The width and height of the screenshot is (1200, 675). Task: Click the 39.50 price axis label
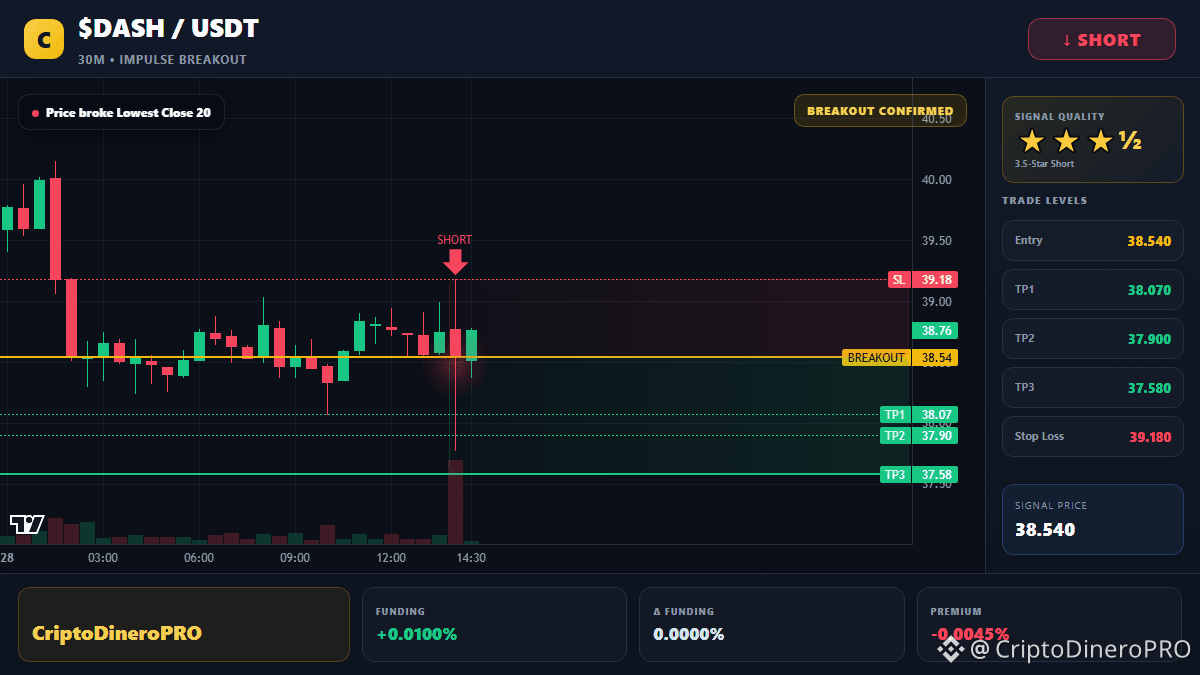[x=937, y=241]
